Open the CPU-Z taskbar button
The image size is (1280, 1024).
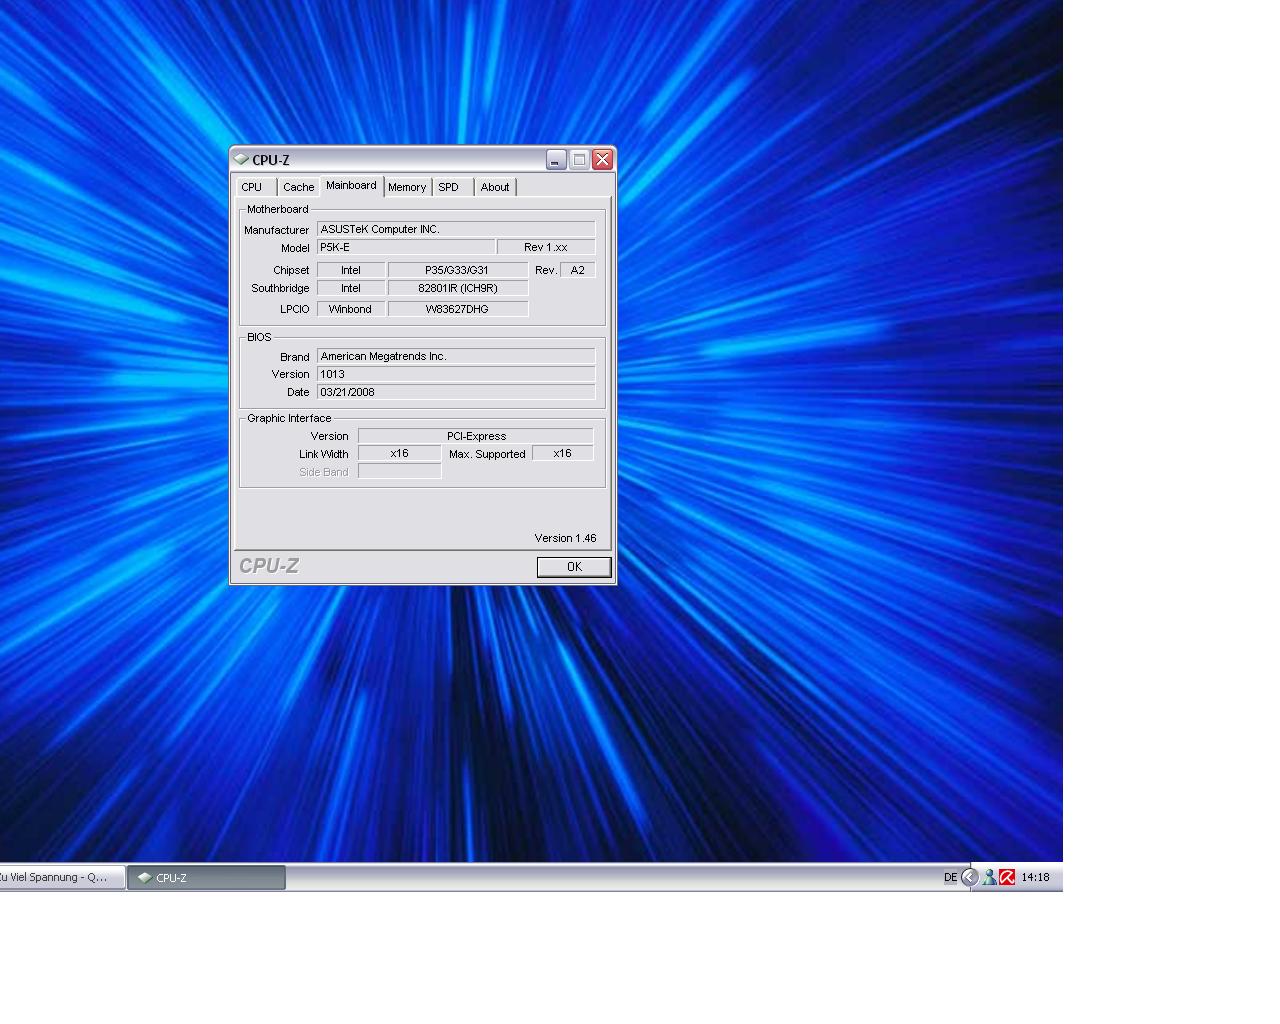pos(207,878)
